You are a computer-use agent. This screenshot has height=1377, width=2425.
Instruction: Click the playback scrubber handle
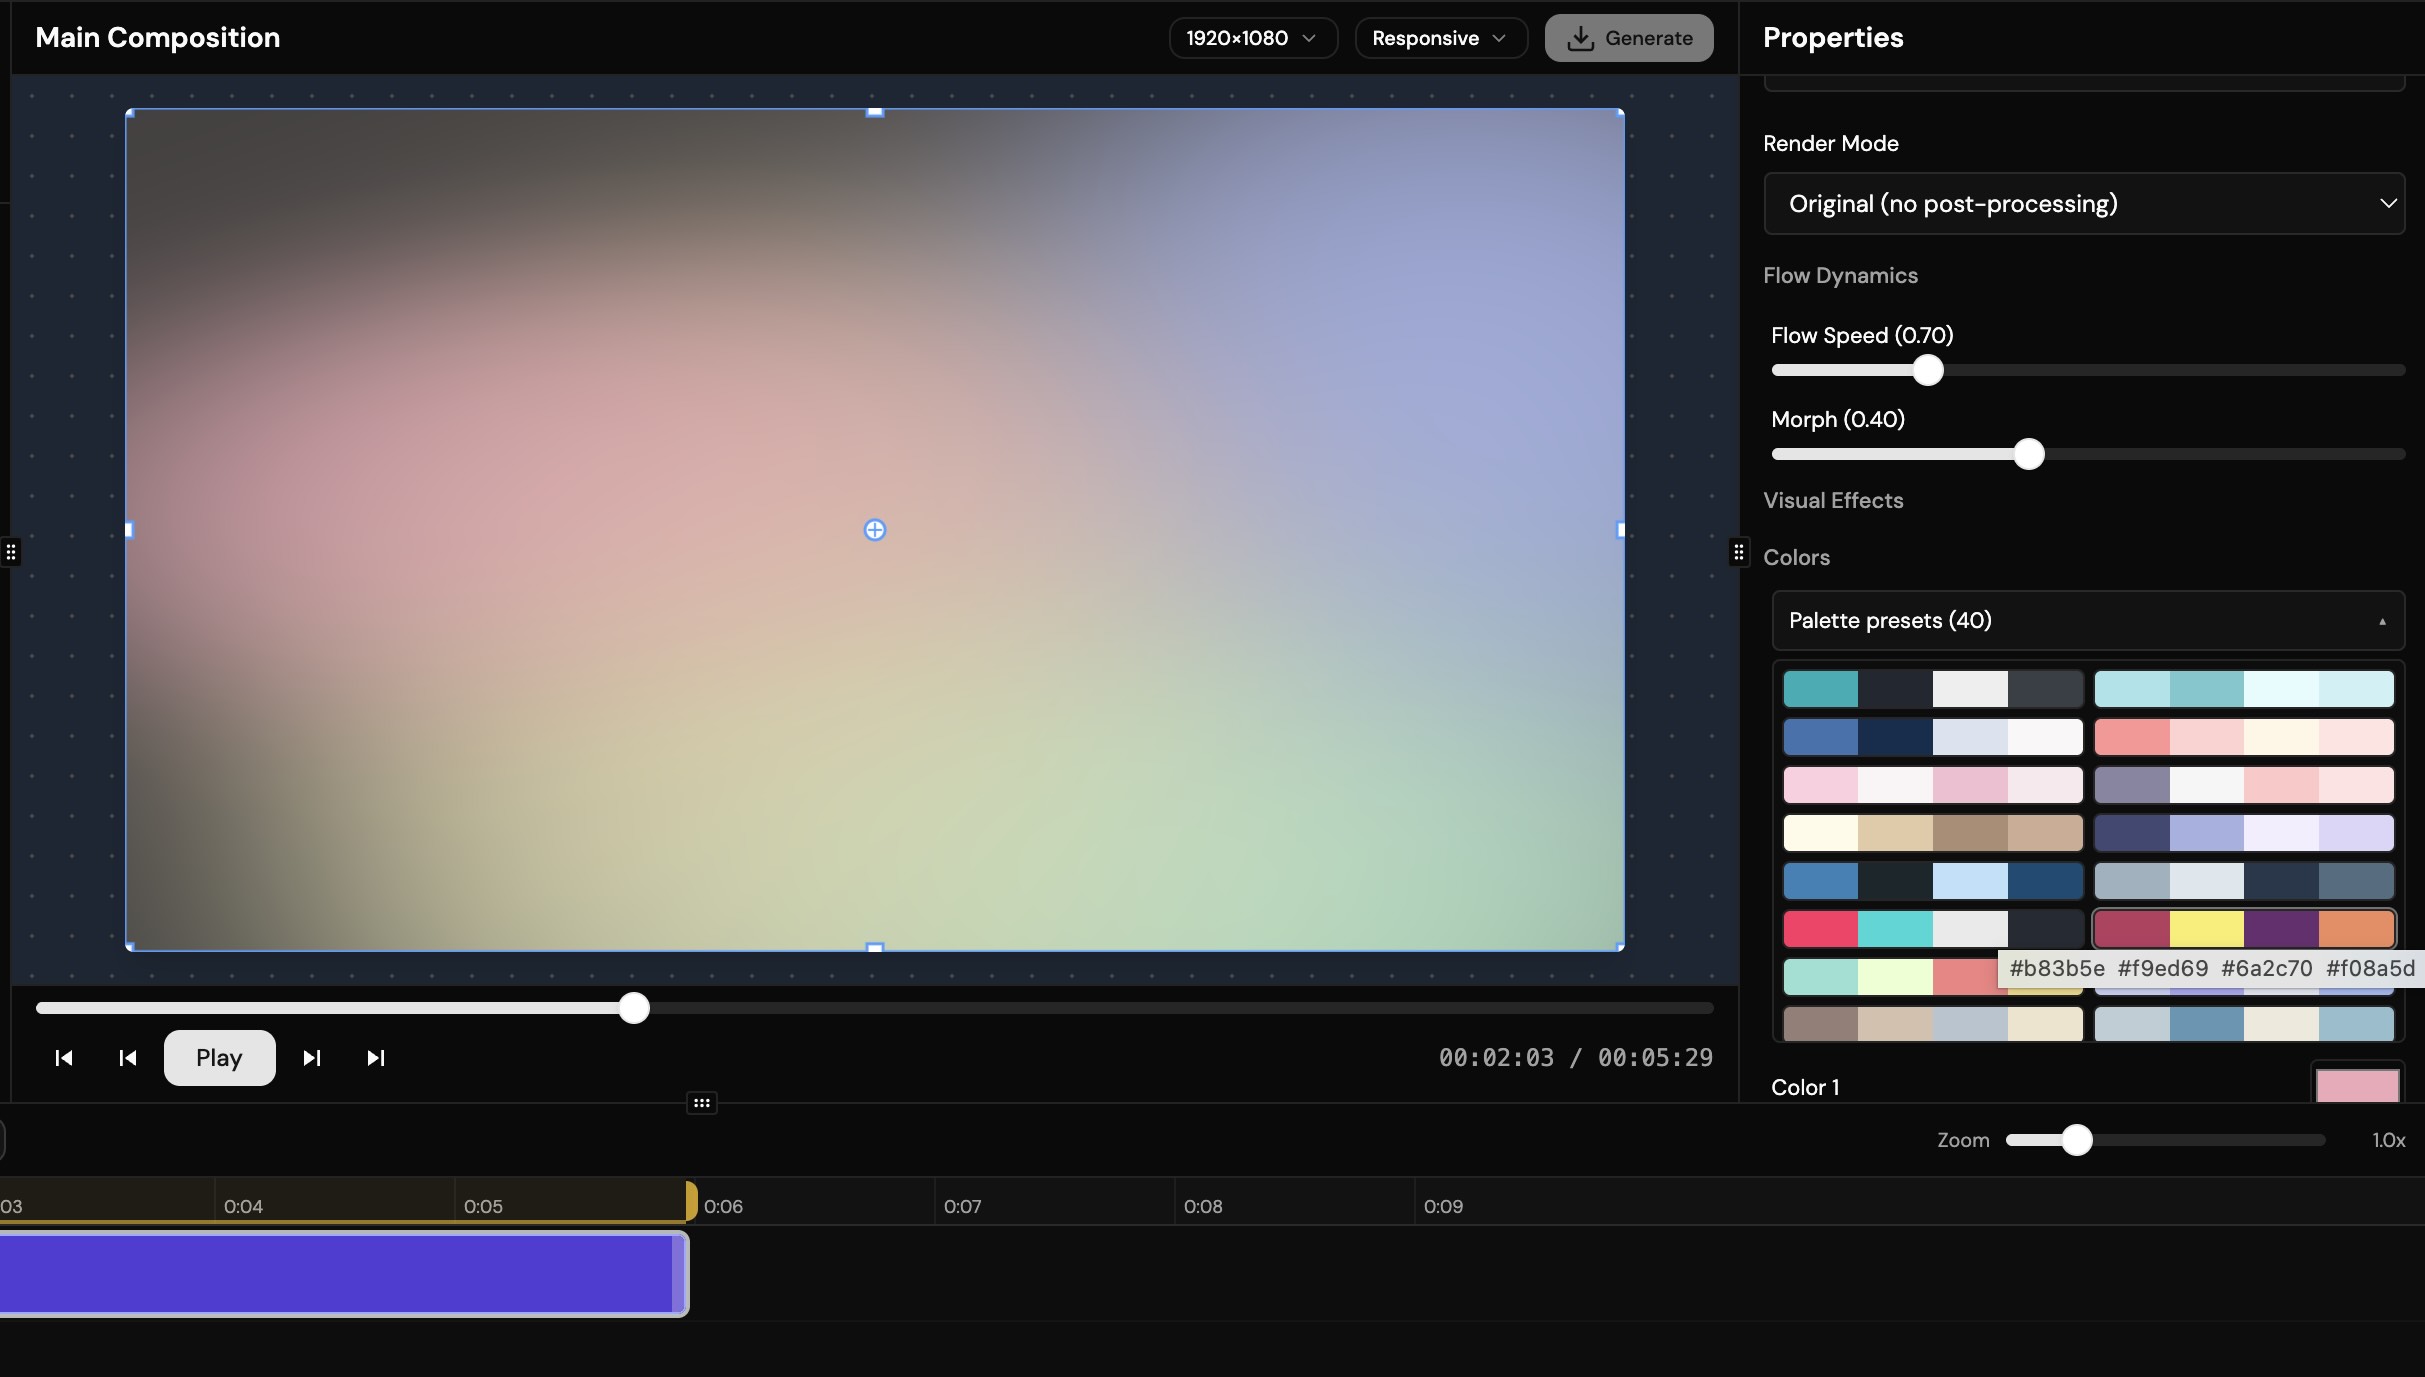click(634, 1008)
